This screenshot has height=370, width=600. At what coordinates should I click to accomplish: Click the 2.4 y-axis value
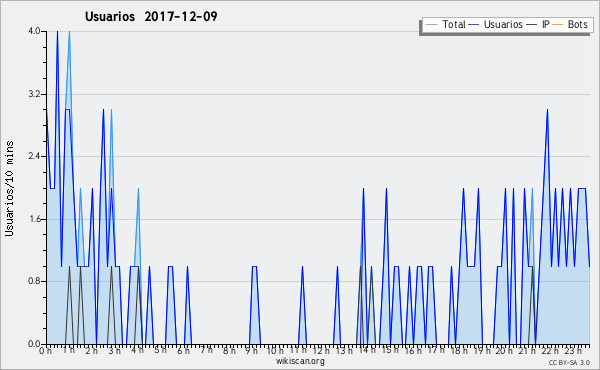(x=34, y=156)
